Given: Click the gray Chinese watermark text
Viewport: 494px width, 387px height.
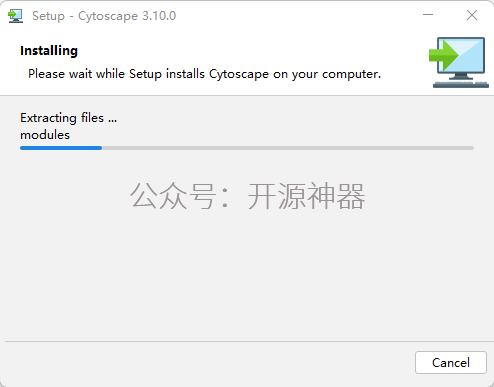Looking at the screenshot, I should coord(247,196).
